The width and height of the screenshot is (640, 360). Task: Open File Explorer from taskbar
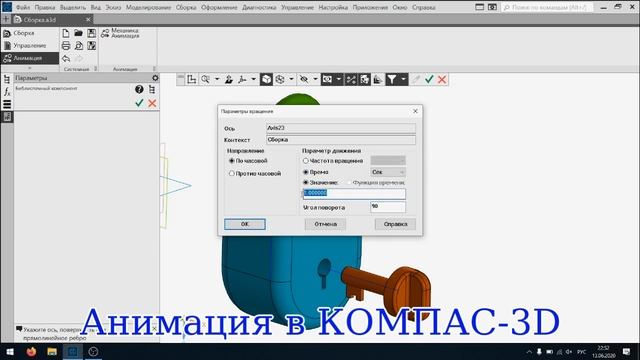pyautogui.click(x=52, y=351)
